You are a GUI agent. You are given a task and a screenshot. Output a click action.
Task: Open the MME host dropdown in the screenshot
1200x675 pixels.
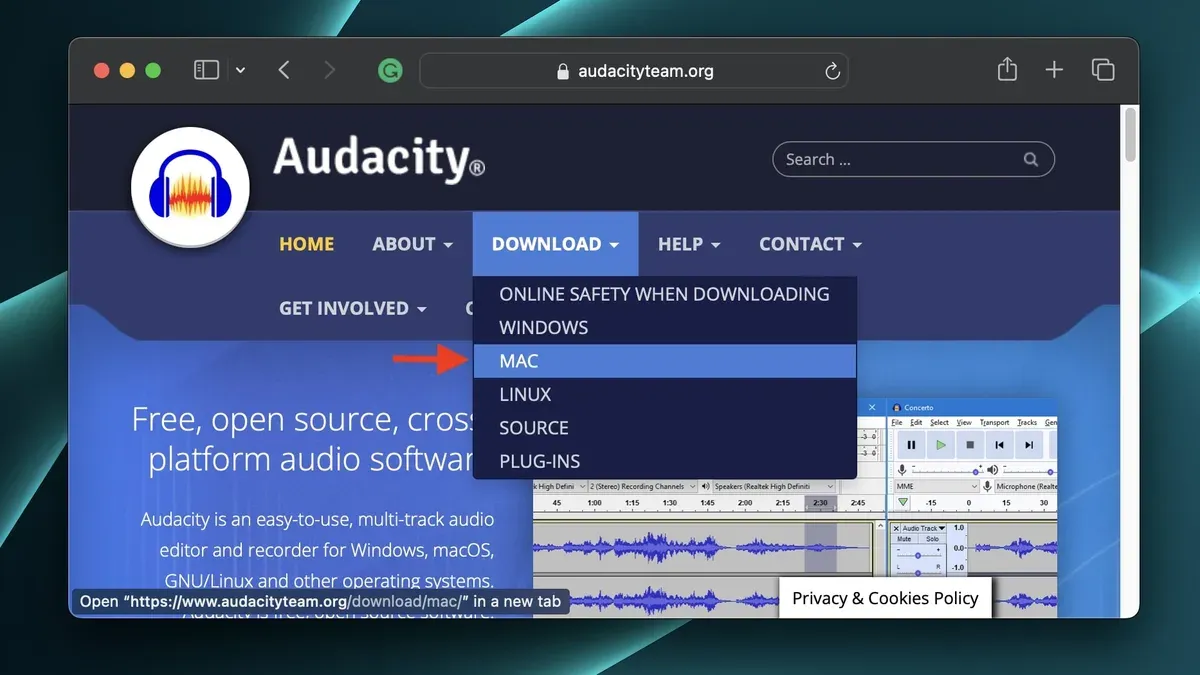(937, 486)
